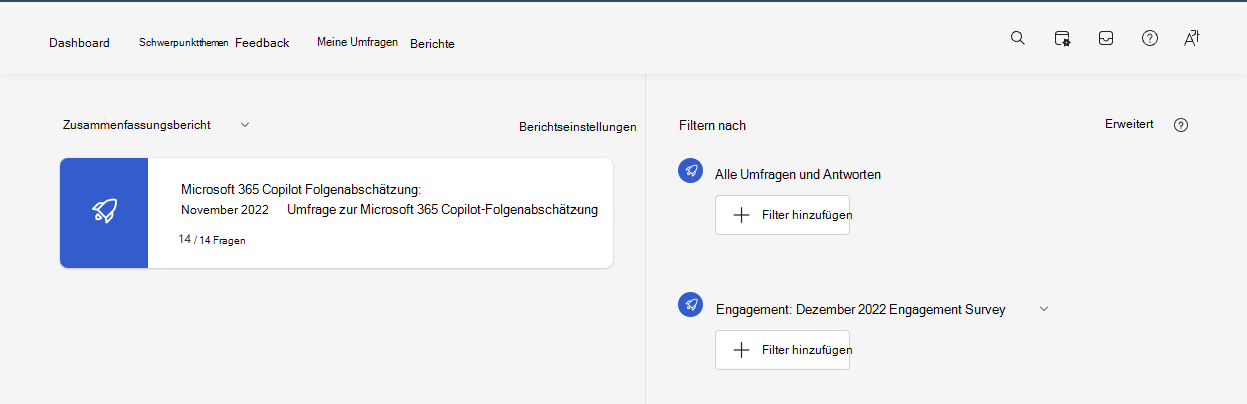
Task: Click the rocket icon beside Alle Umfragen und Antworten
Action: coord(690,170)
